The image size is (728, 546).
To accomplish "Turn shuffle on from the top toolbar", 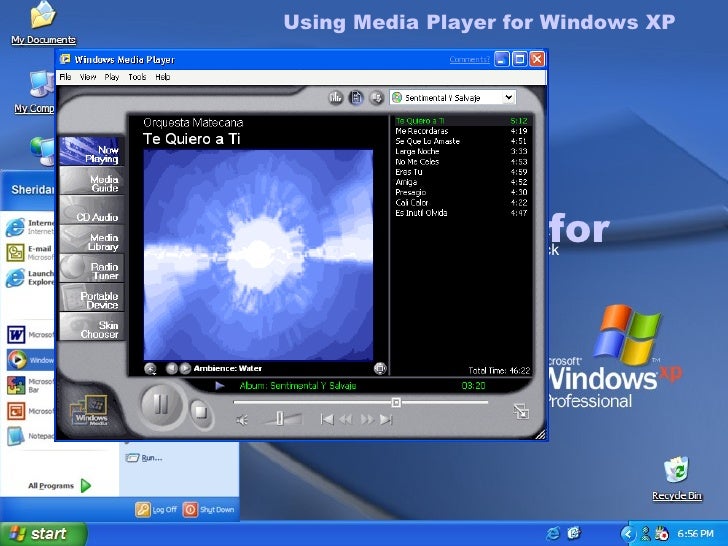I will click(x=376, y=97).
